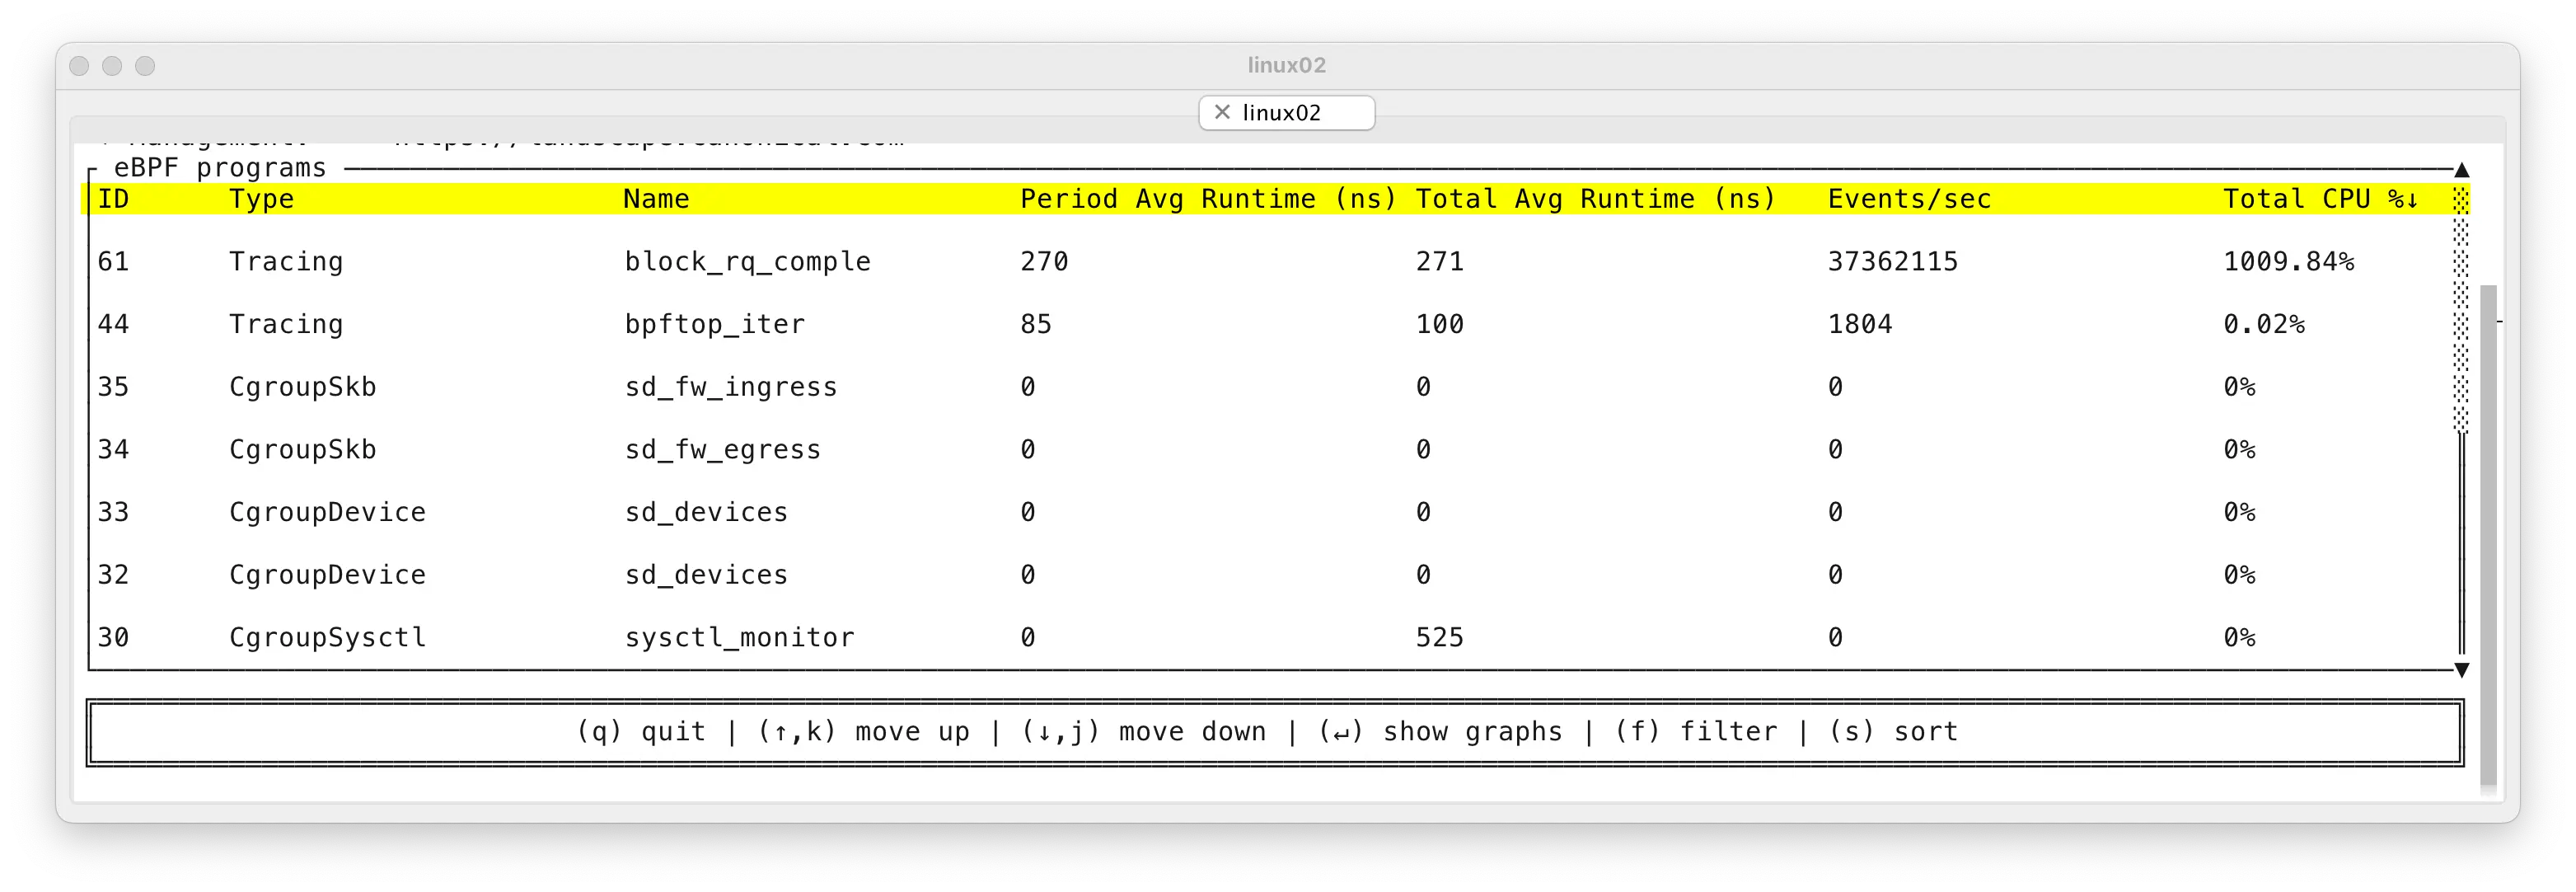The image size is (2576, 892).
Task: Click ID 30 cell
Action: (x=113, y=638)
